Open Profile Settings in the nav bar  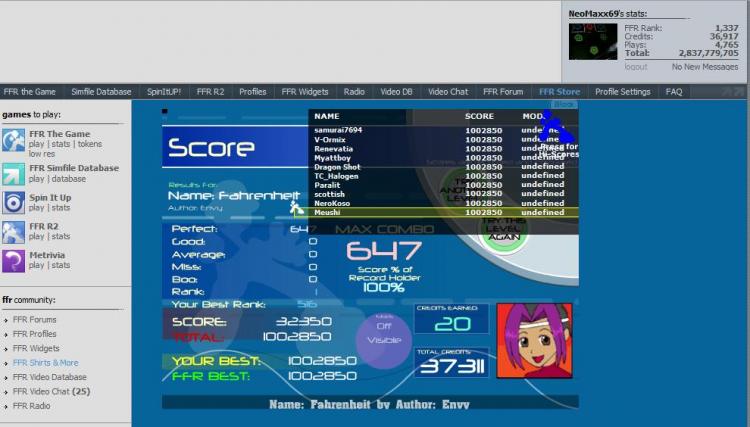[623, 92]
